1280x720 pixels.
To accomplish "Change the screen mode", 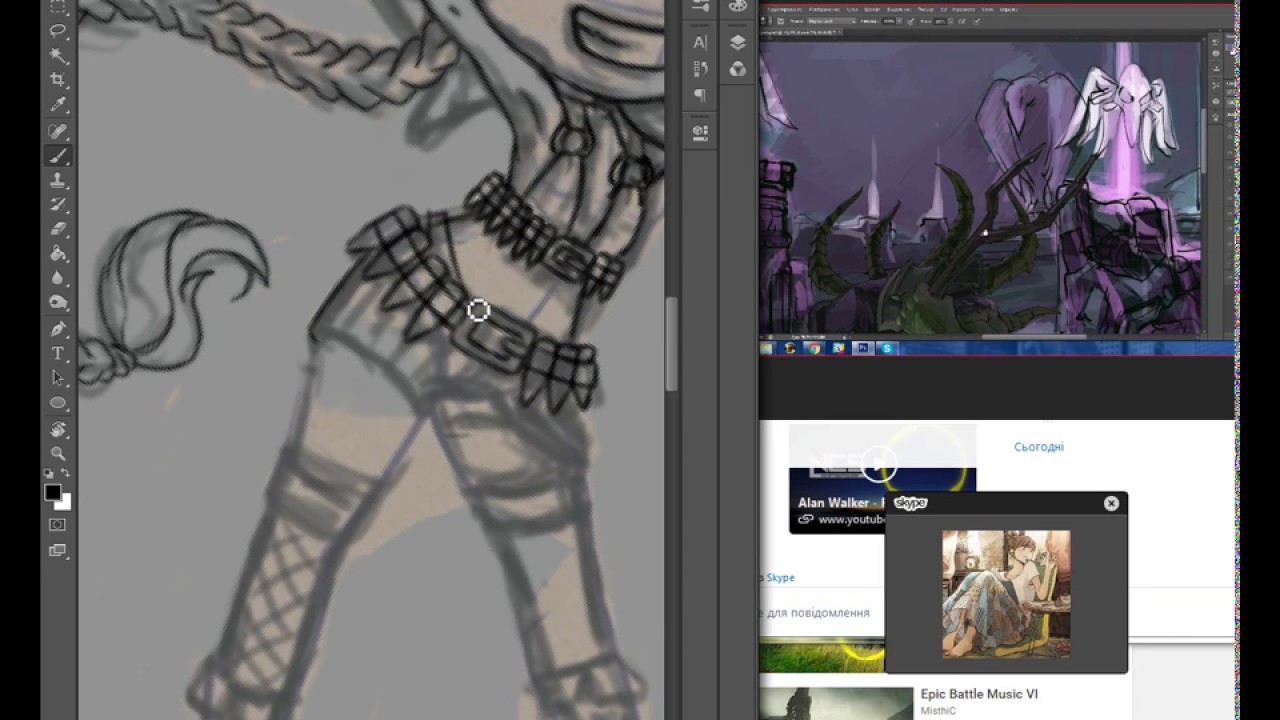I will [58, 550].
